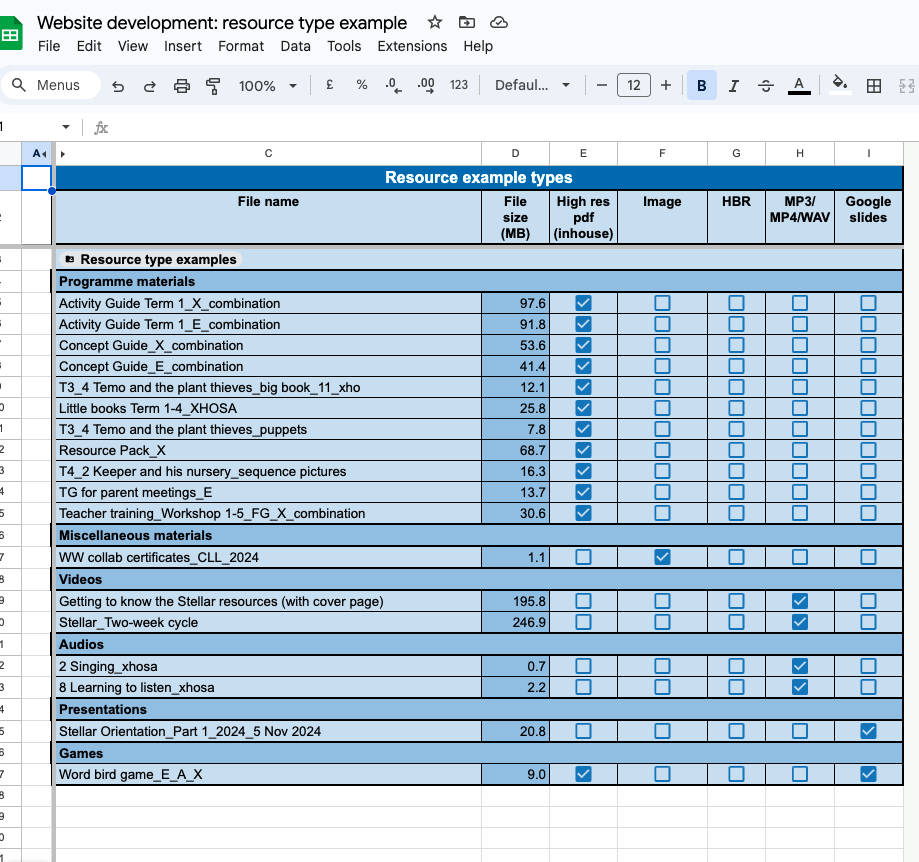Open the fill color picker
The width and height of the screenshot is (919, 862).
[840, 86]
